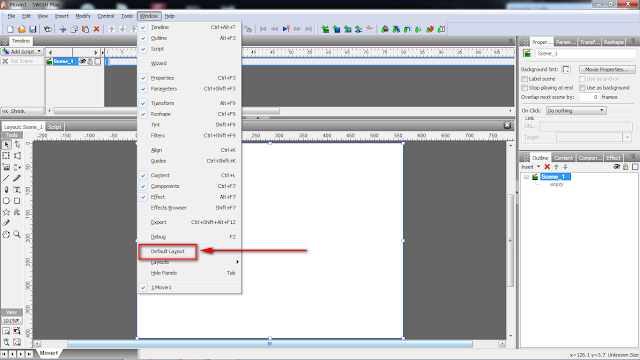
Task: Open the Add Script dropdown
Action: pyautogui.click(x=22, y=51)
